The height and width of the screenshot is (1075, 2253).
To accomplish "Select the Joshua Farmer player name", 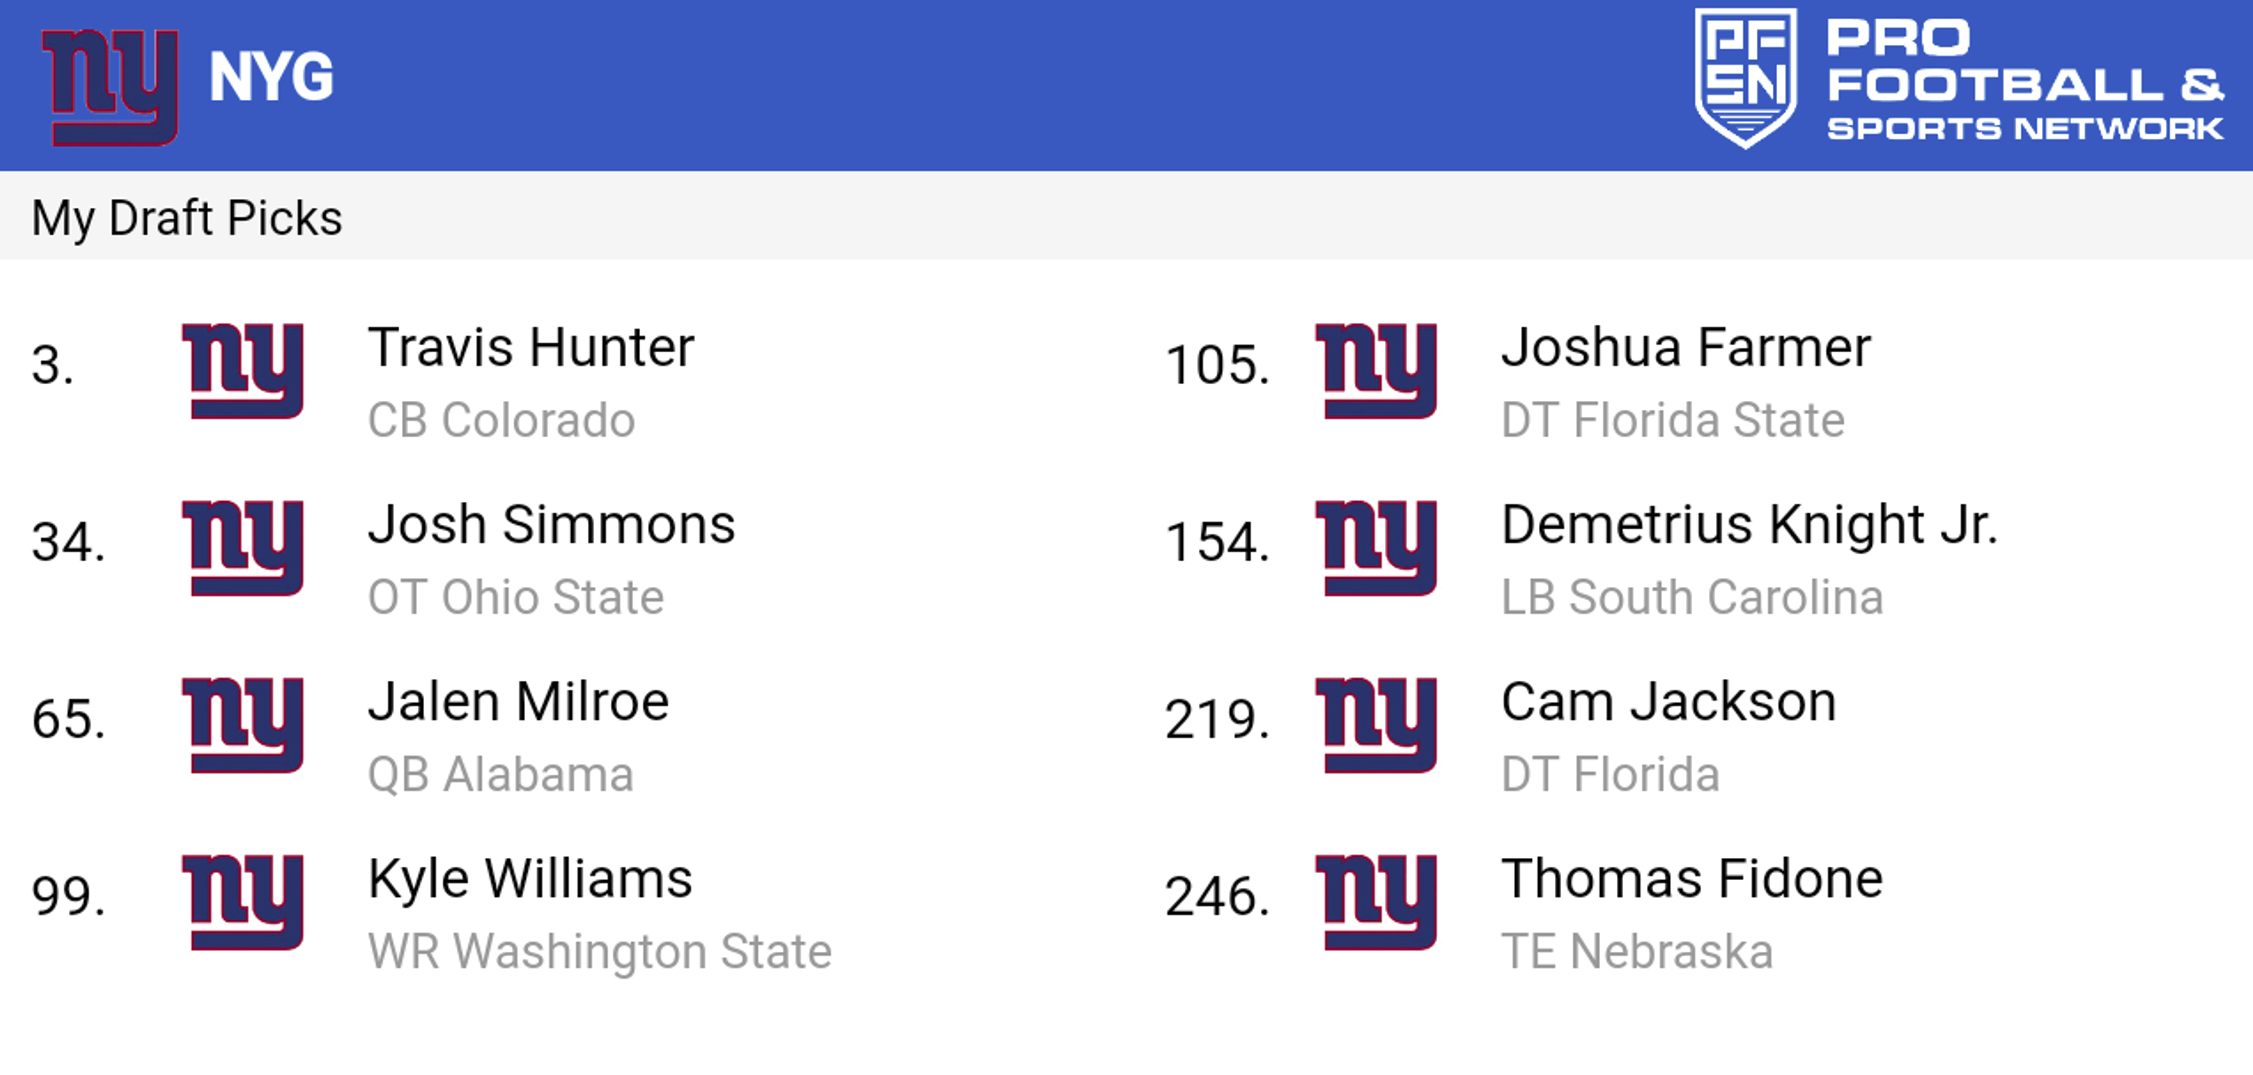I will [1685, 348].
